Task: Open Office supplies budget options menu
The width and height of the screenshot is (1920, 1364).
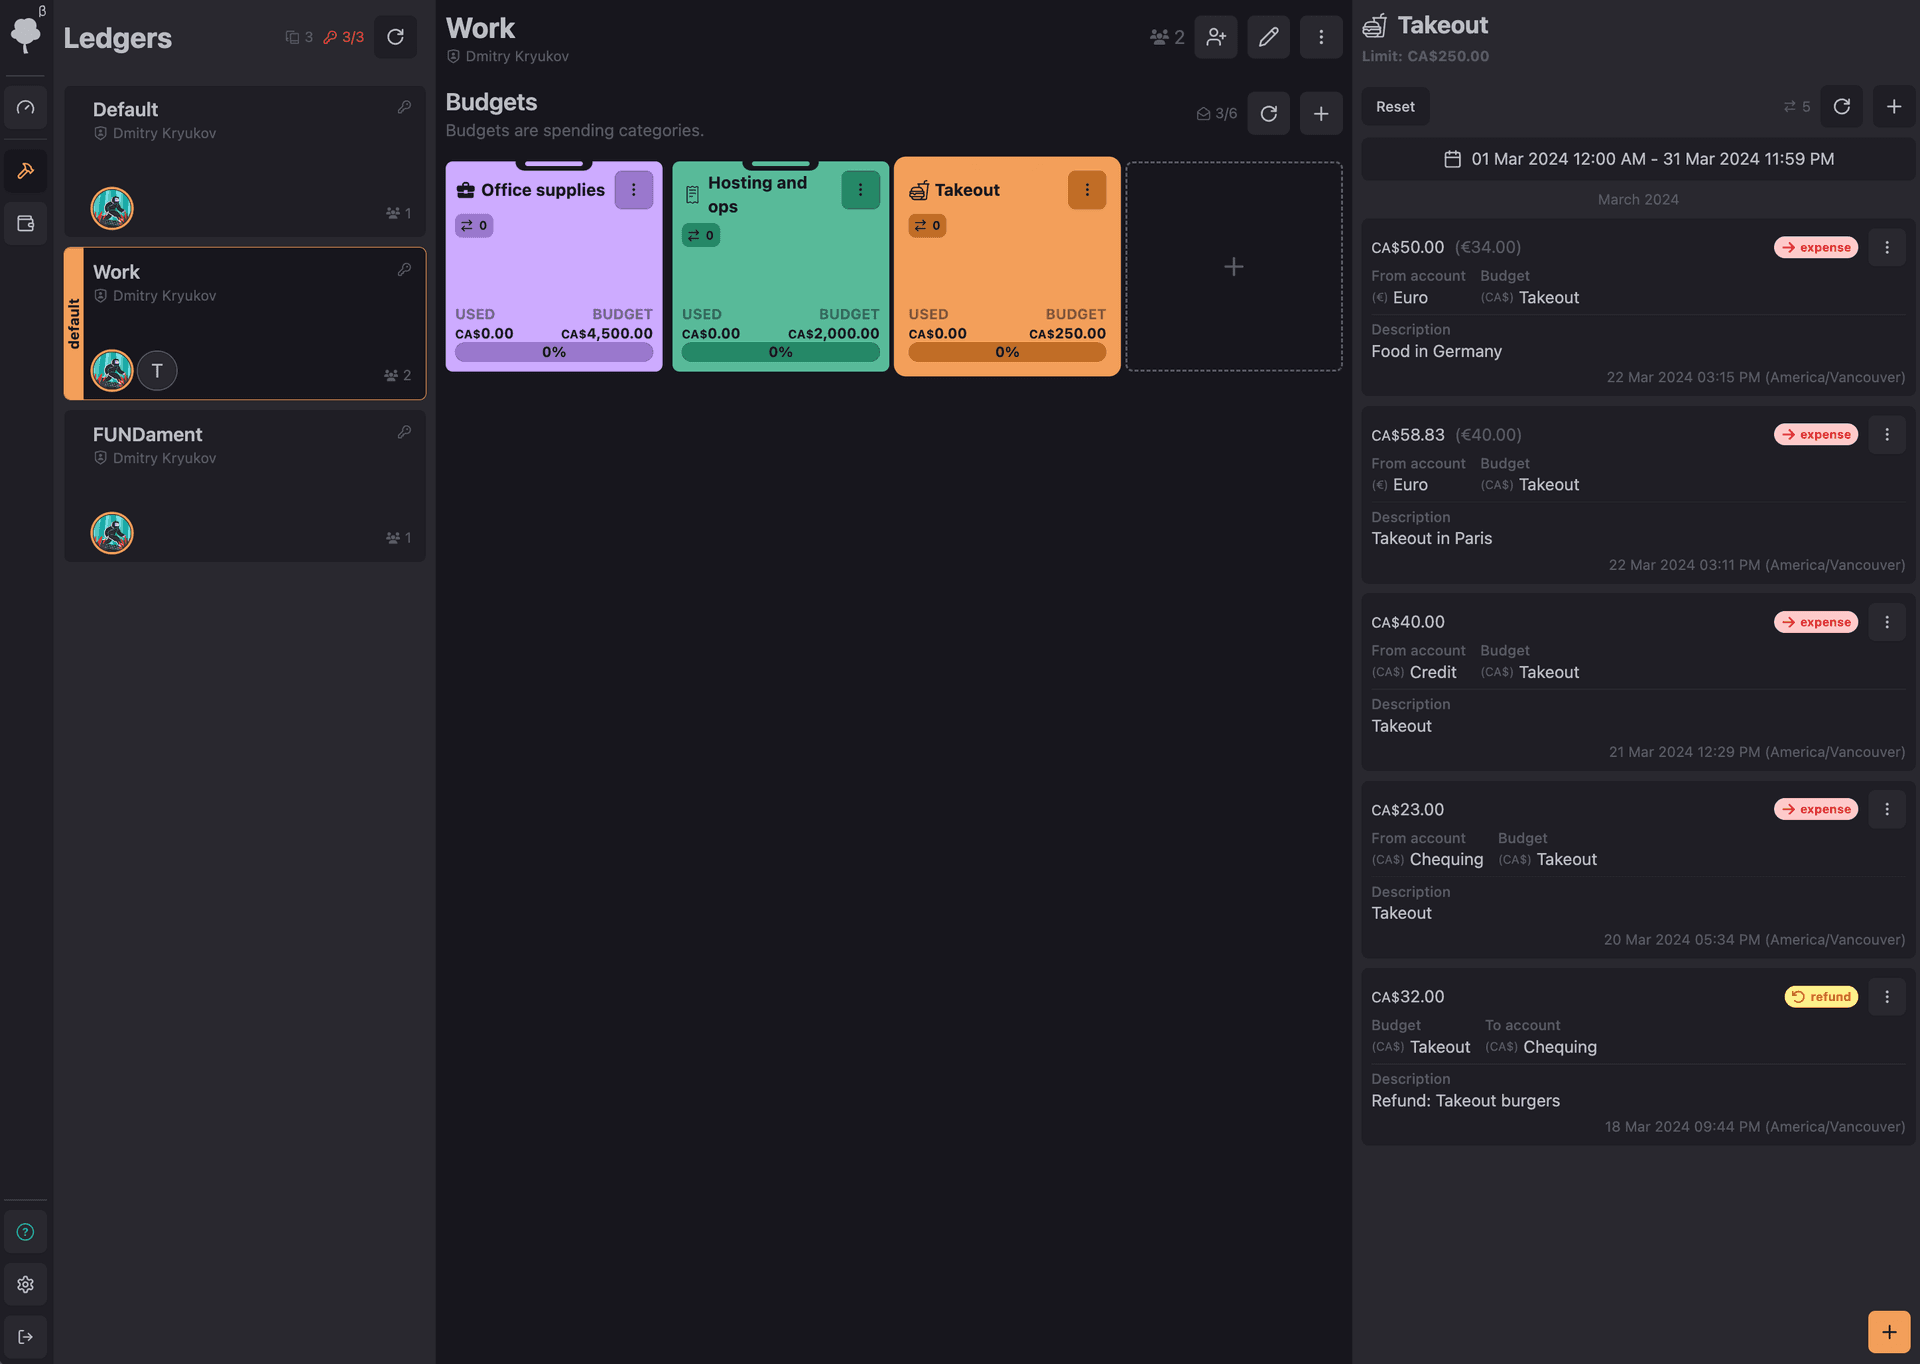Action: (633, 190)
